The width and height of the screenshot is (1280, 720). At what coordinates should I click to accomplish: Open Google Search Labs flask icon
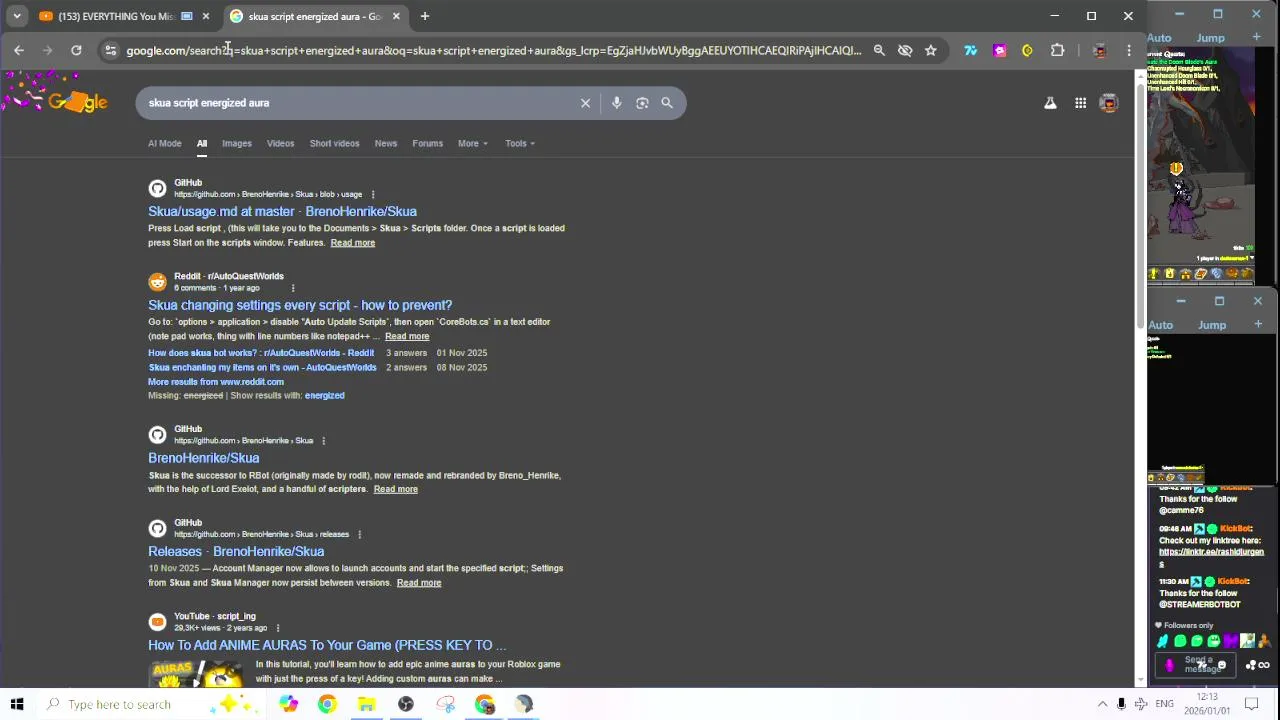1050,103
